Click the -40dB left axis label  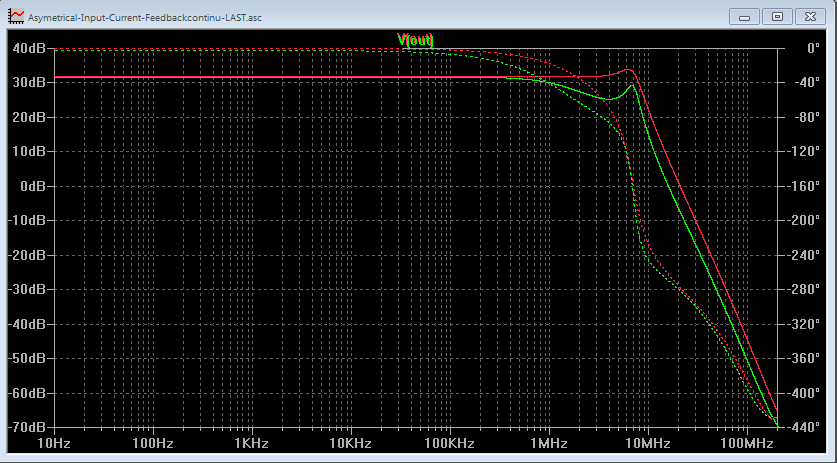[x=27, y=324]
